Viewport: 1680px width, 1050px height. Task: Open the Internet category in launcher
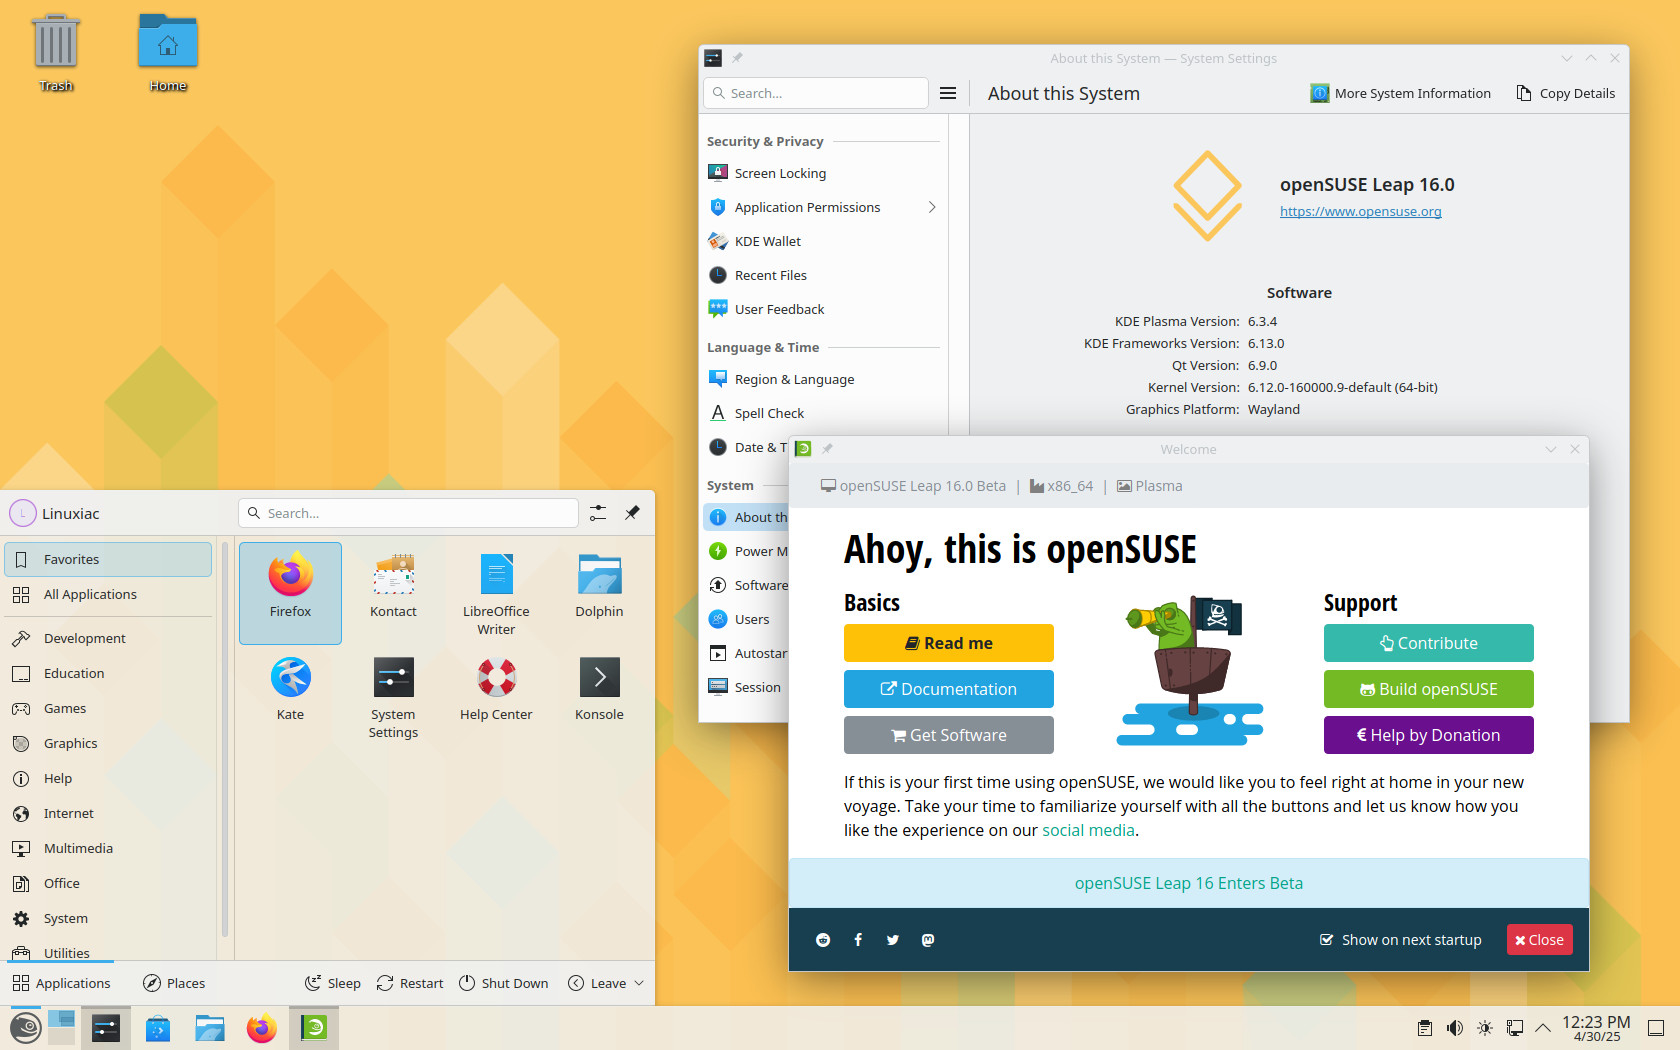point(108,813)
